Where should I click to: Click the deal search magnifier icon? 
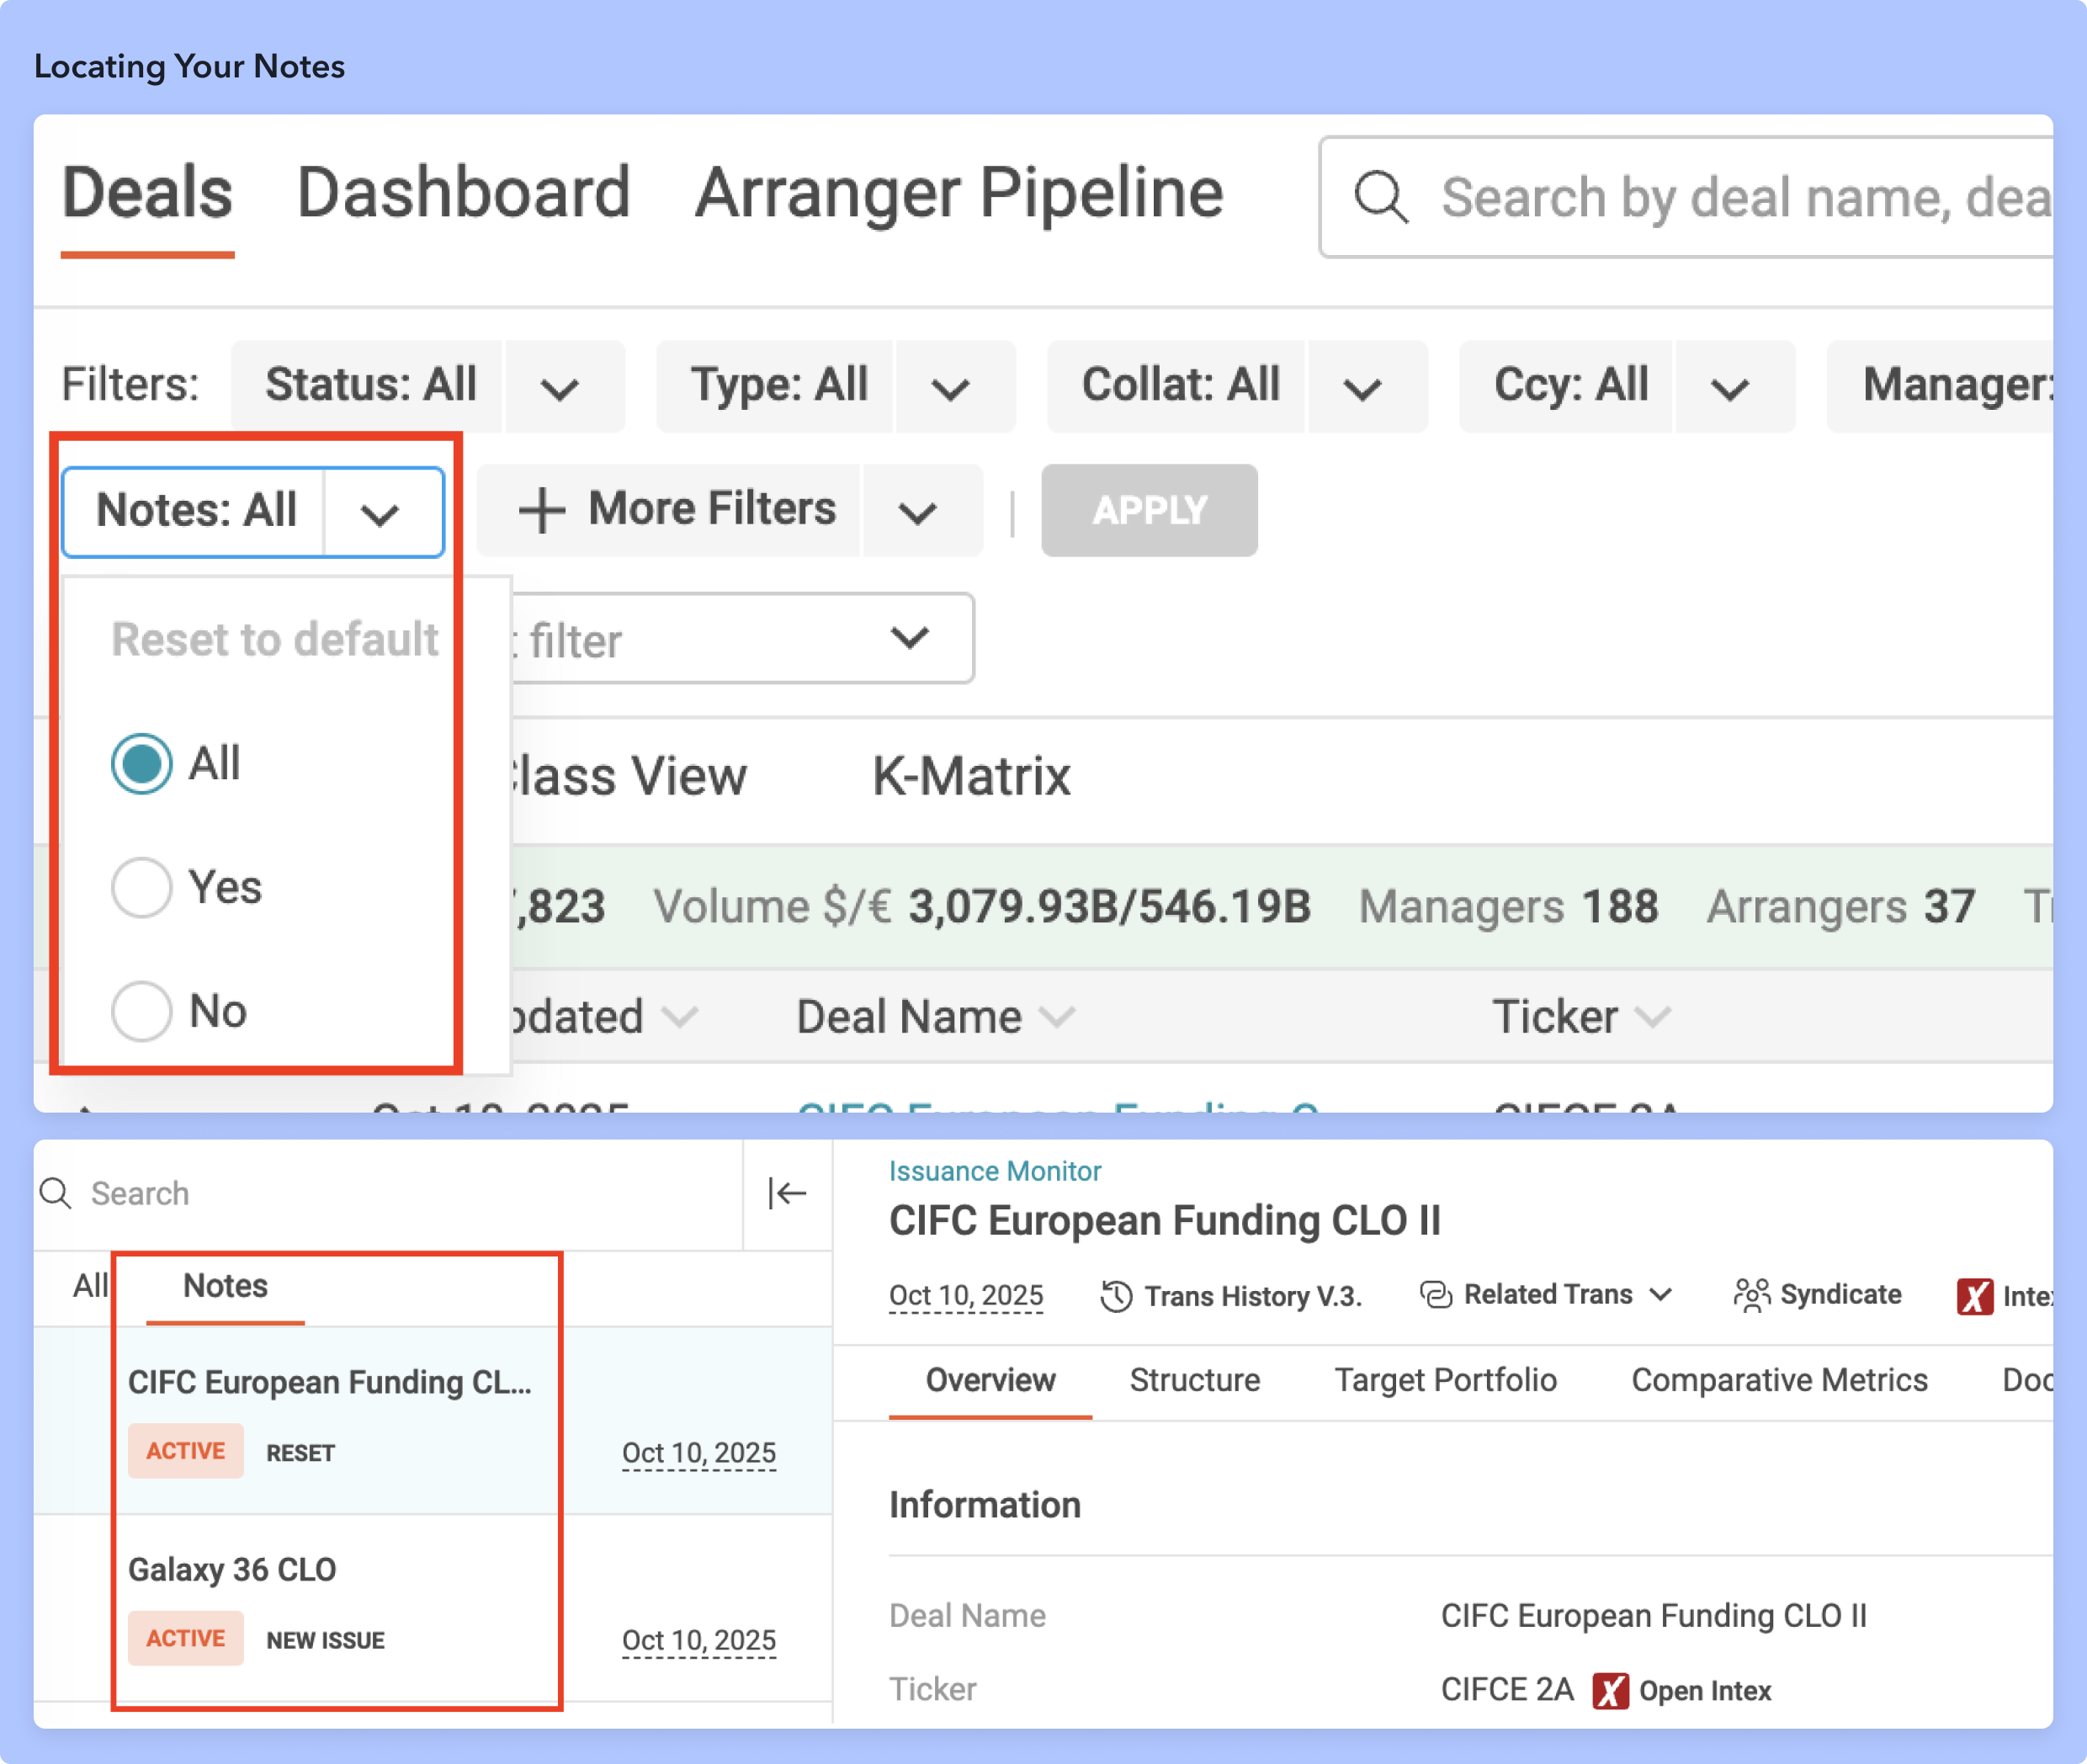pos(1381,197)
